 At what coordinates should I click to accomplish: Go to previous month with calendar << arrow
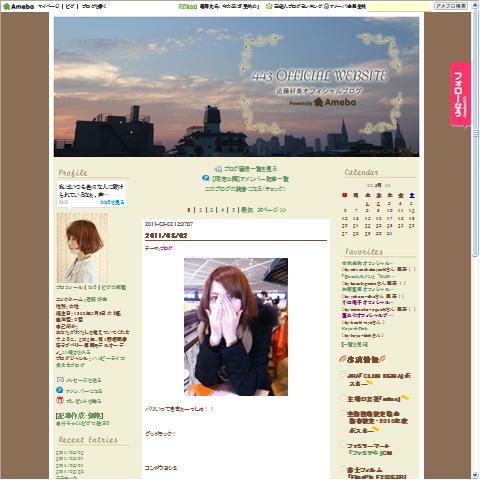click(370, 185)
